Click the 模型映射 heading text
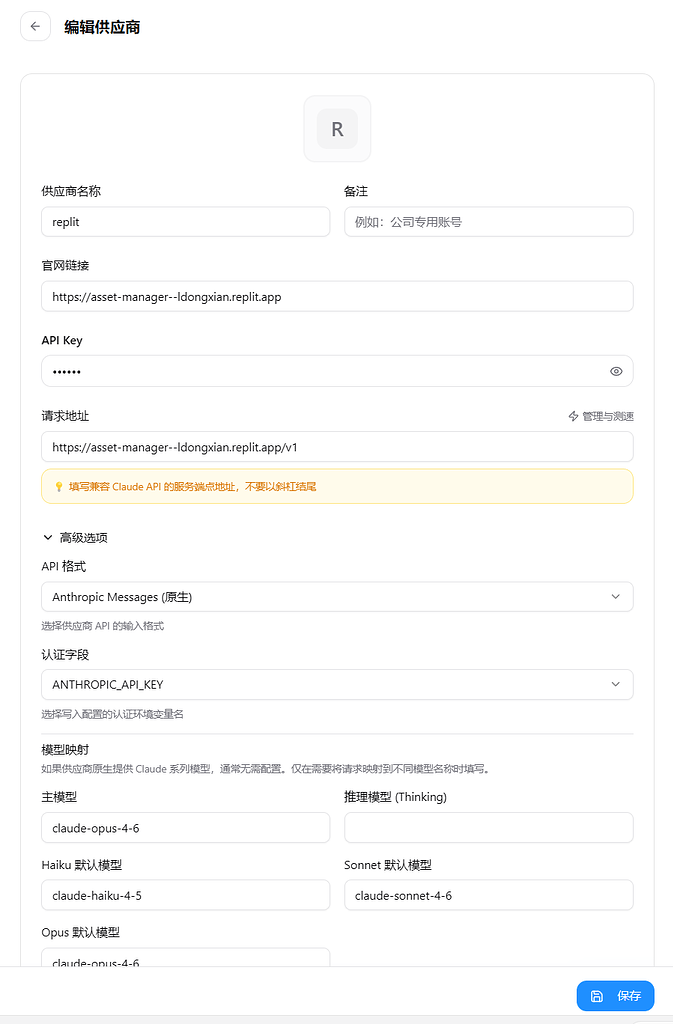The width and height of the screenshot is (673, 1024). click(x=65, y=750)
